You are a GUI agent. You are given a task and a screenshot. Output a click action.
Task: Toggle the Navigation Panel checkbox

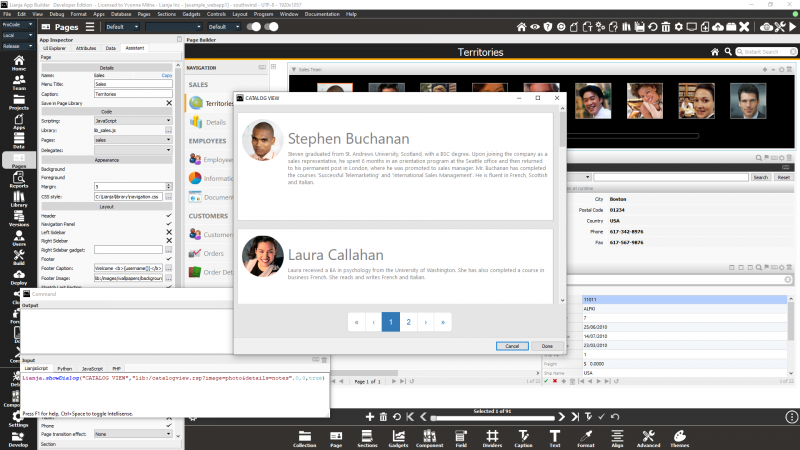[x=169, y=224]
